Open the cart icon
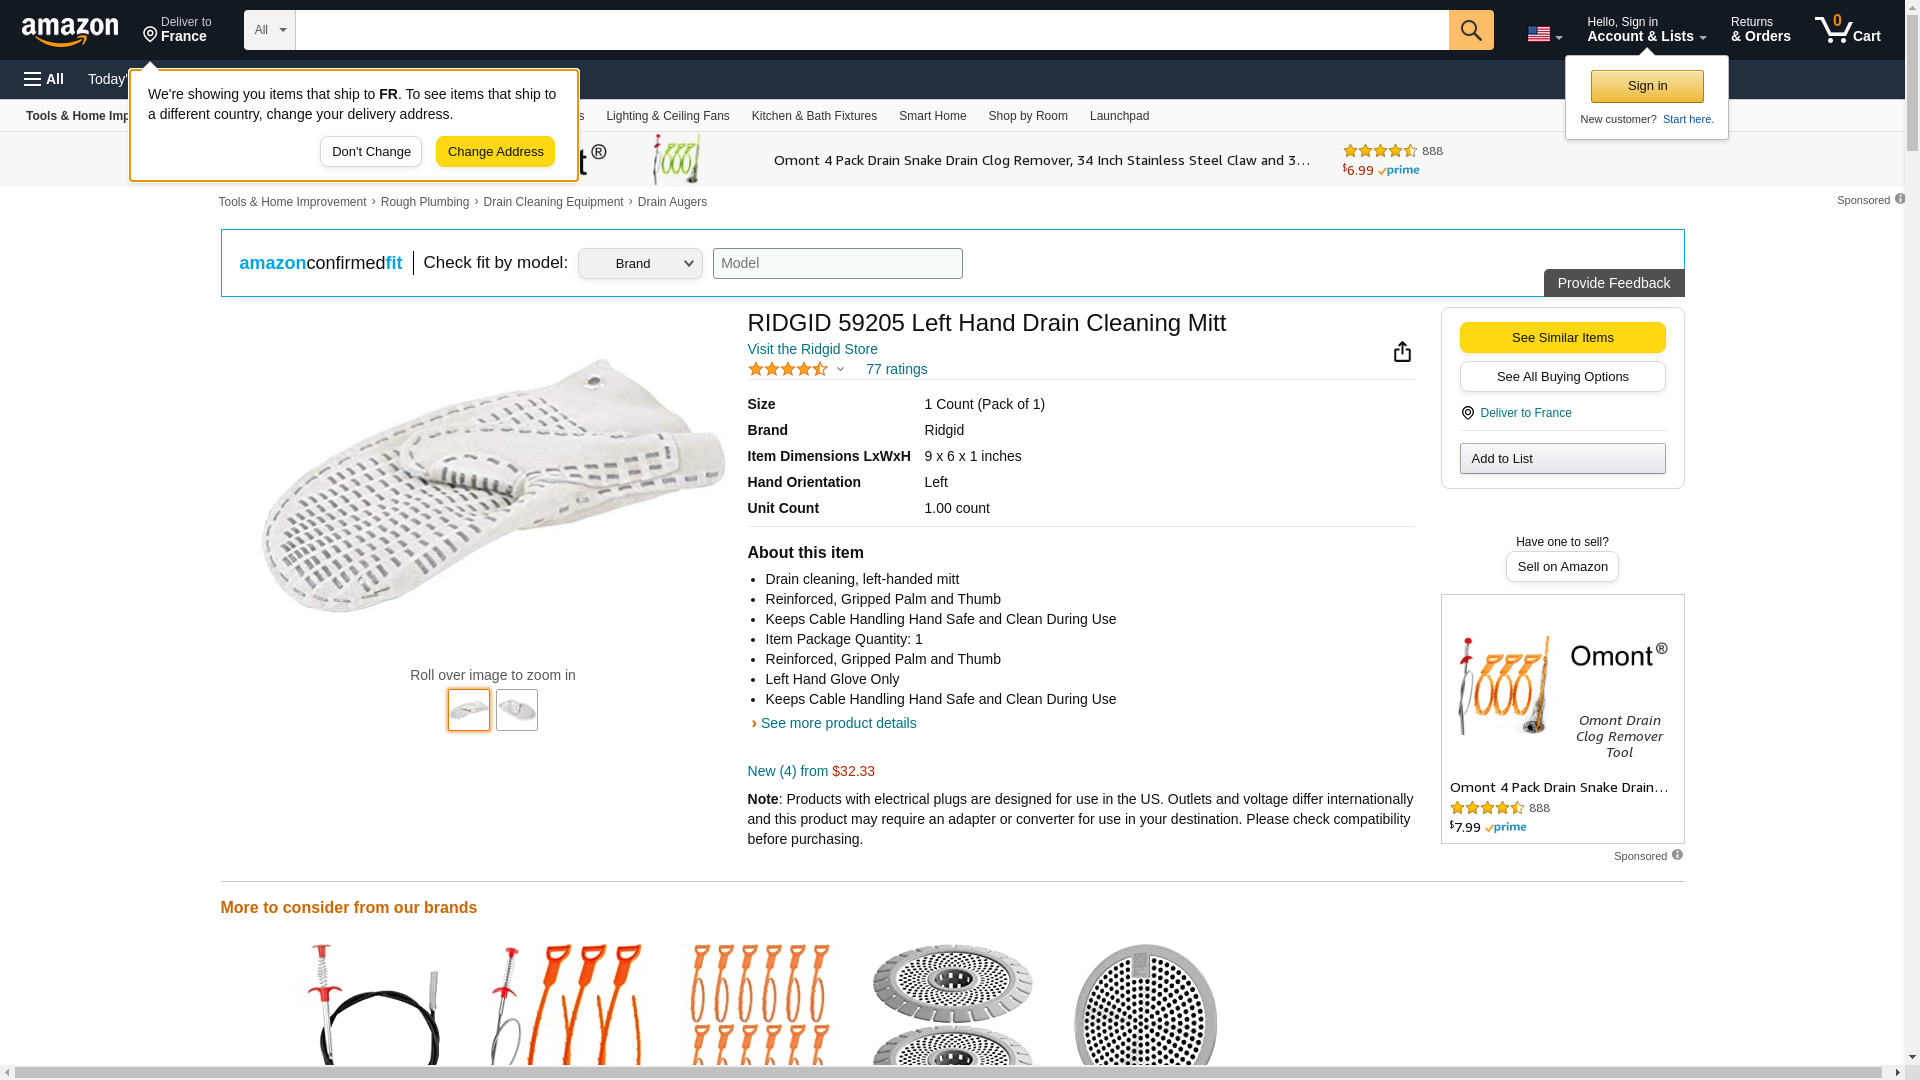1920x1080 pixels. point(1846,30)
